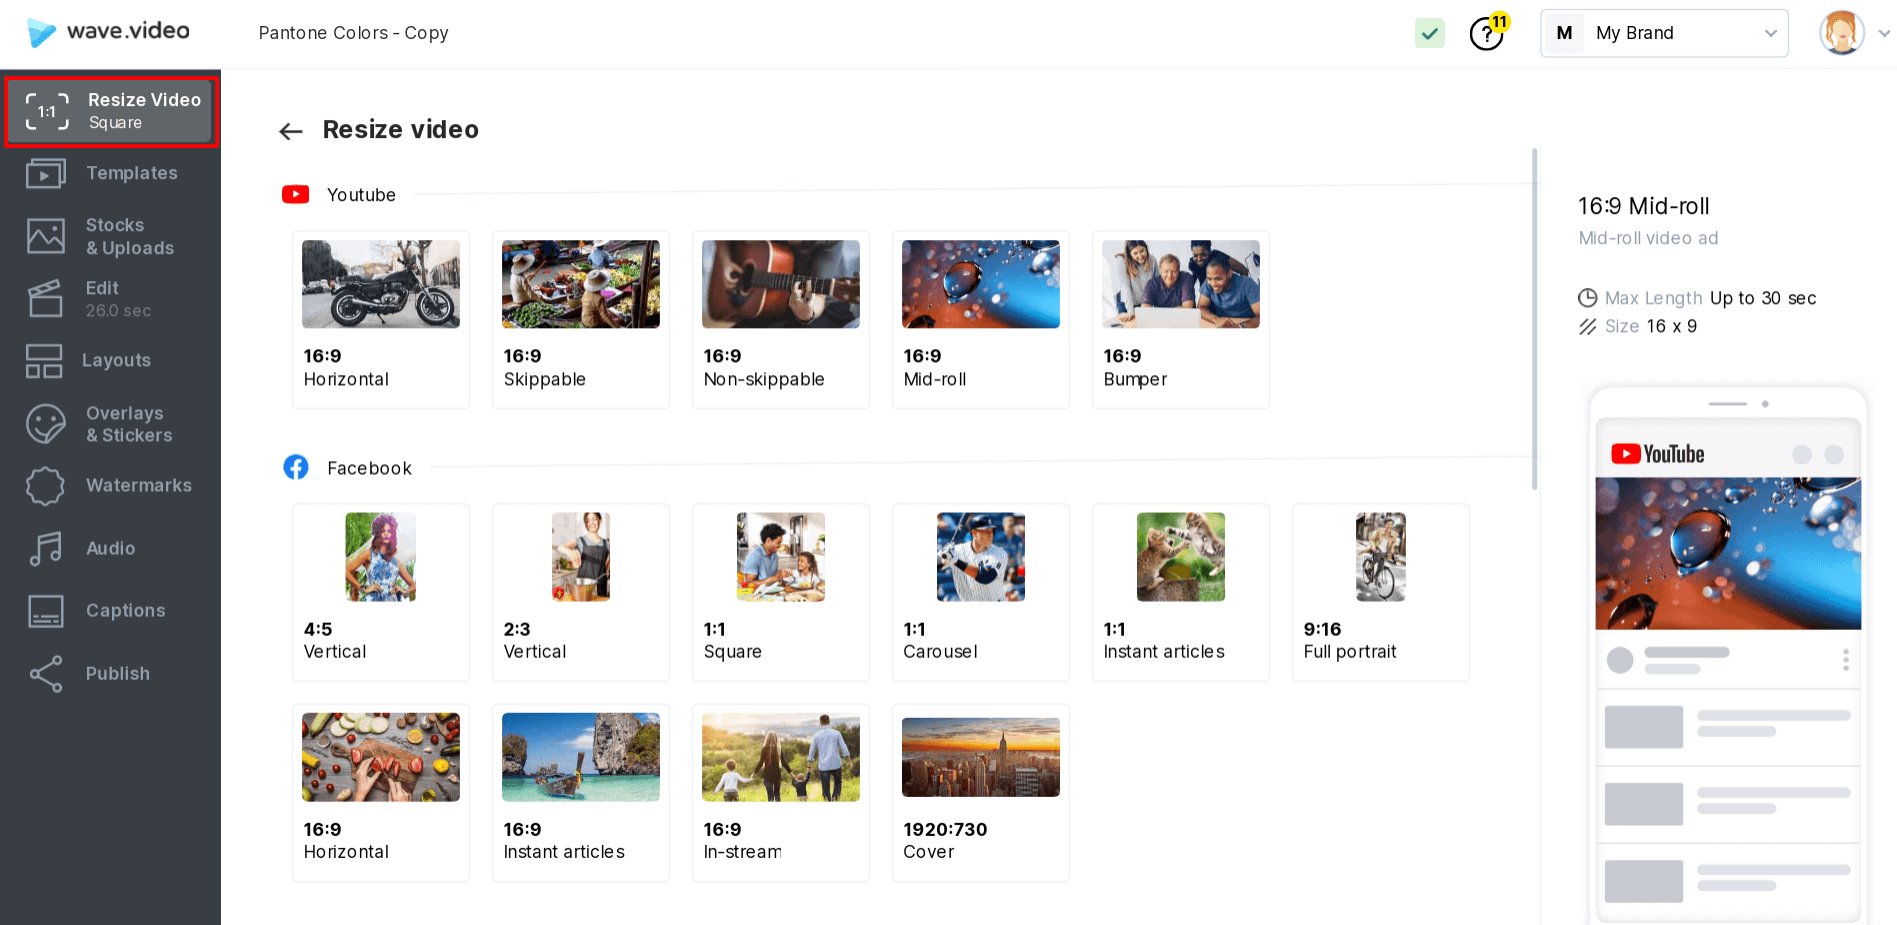Open Overlays & Stickers panel
The height and width of the screenshot is (925, 1897).
(x=110, y=424)
